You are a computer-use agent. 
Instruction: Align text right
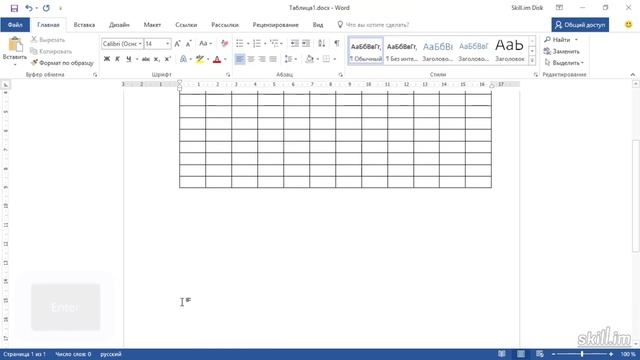click(262, 59)
